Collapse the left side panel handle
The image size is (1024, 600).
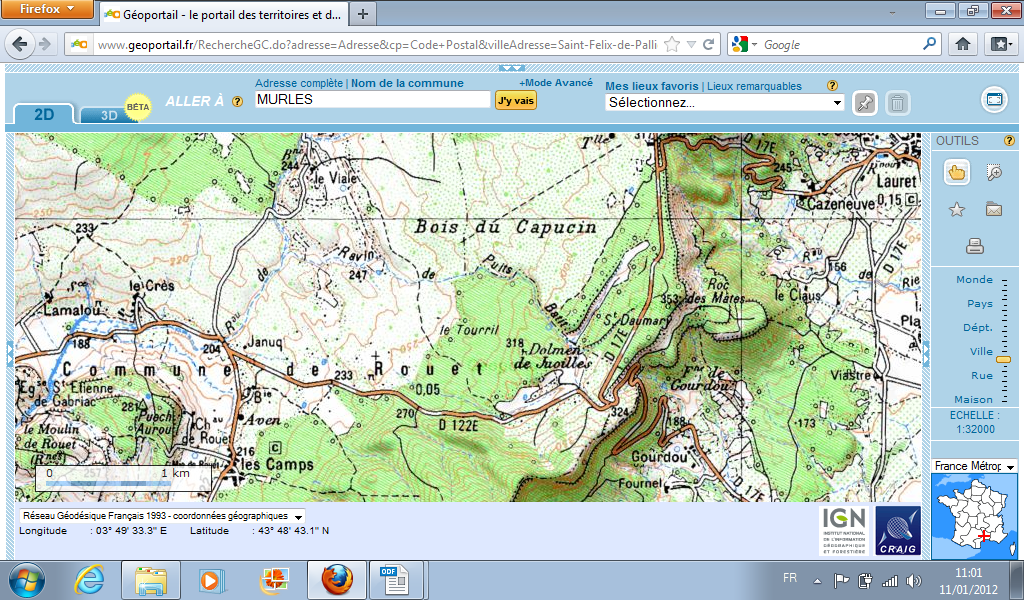9,352
